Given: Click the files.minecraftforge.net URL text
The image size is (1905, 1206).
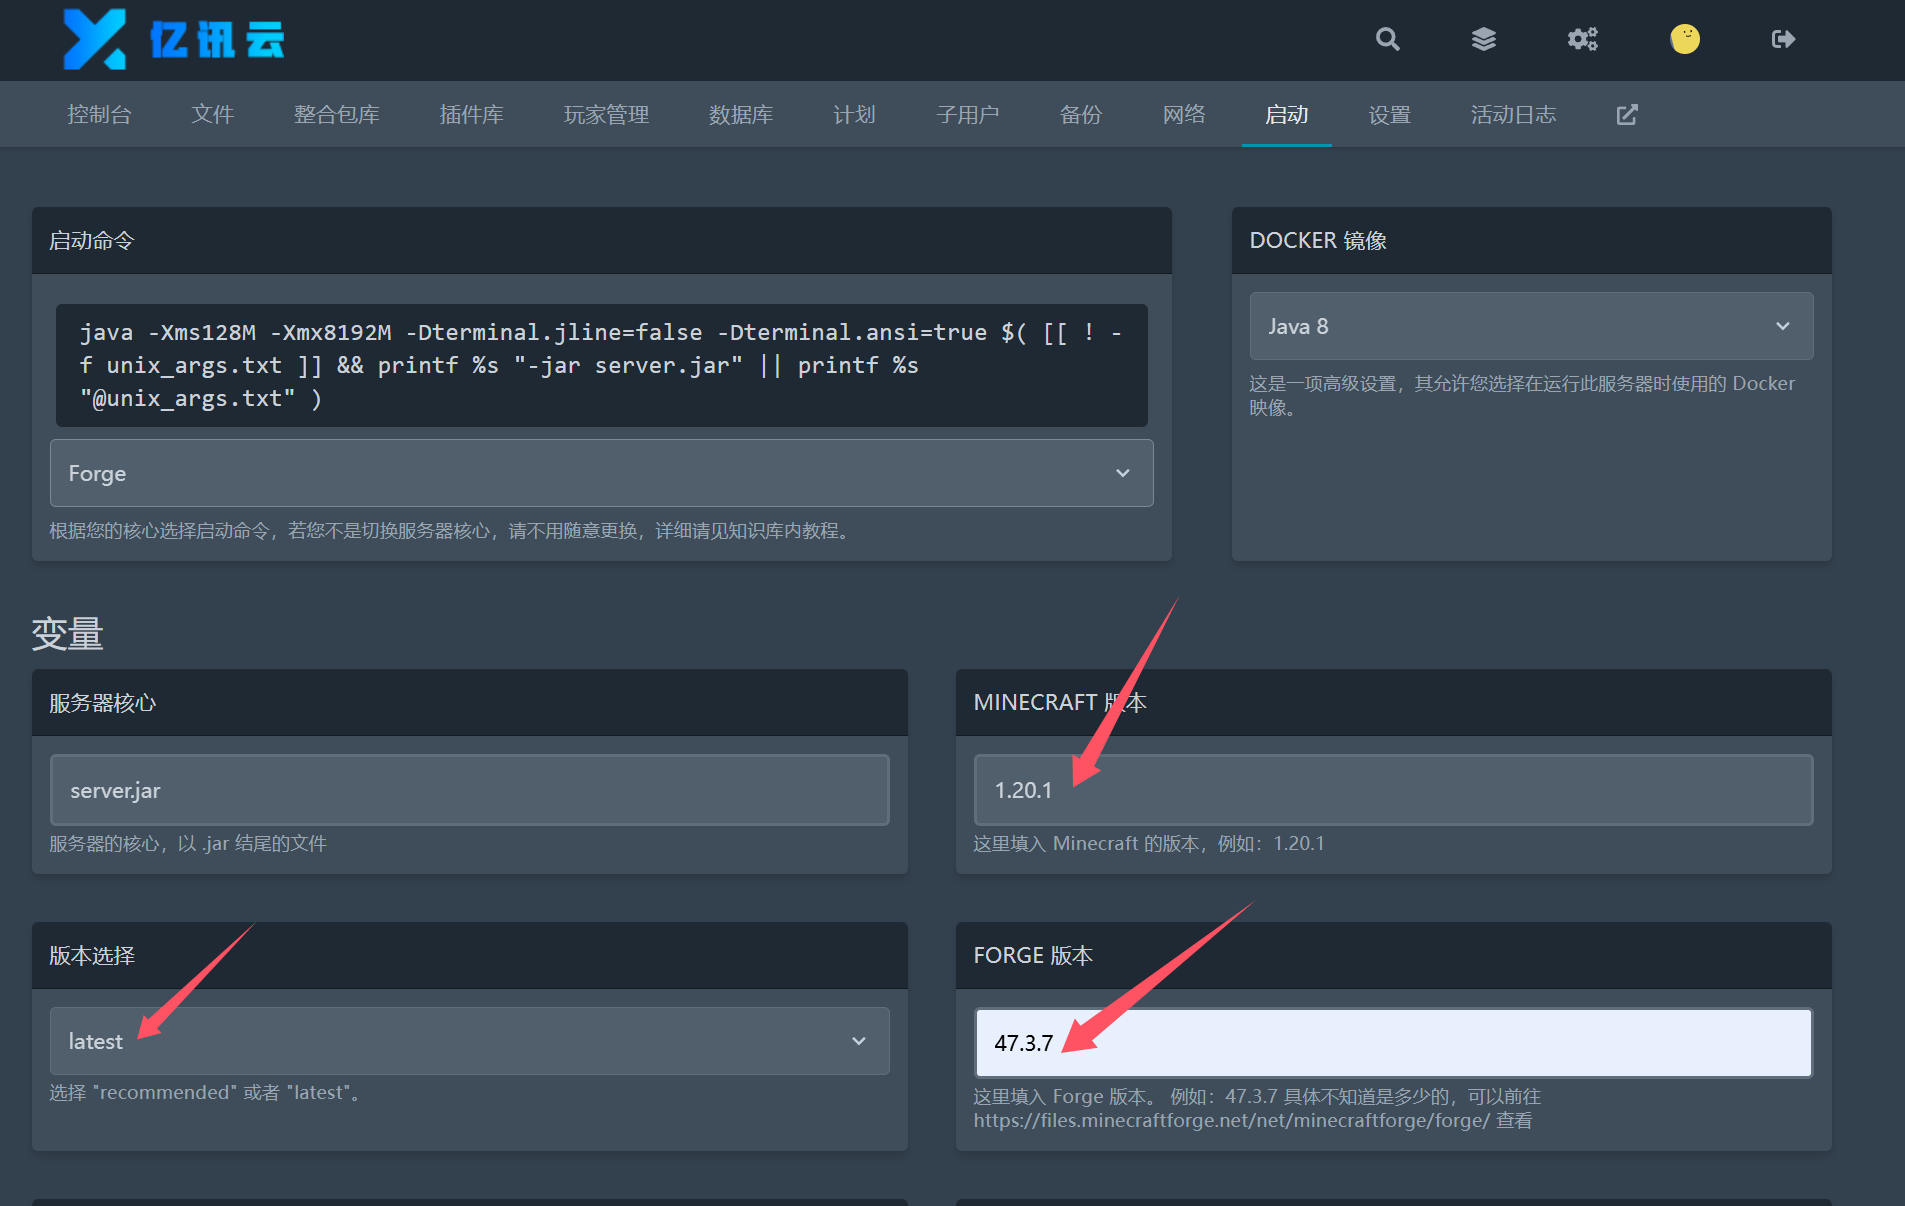Looking at the screenshot, I should pyautogui.click(x=1232, y=1121).
